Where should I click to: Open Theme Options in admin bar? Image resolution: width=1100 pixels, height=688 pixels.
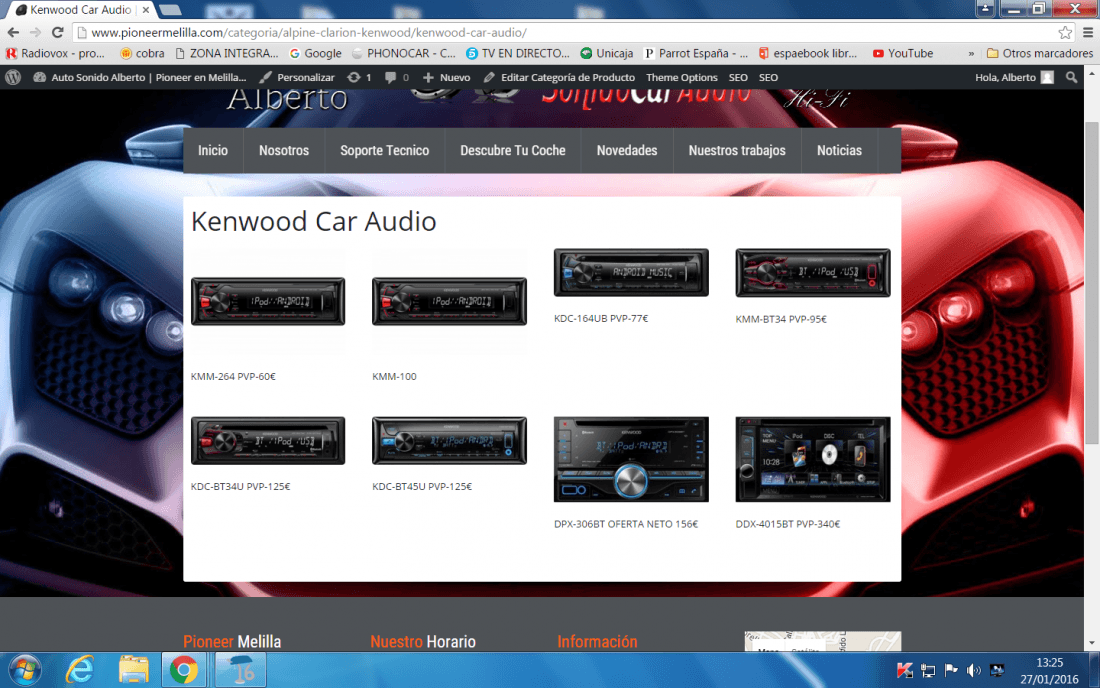[682, 77]
